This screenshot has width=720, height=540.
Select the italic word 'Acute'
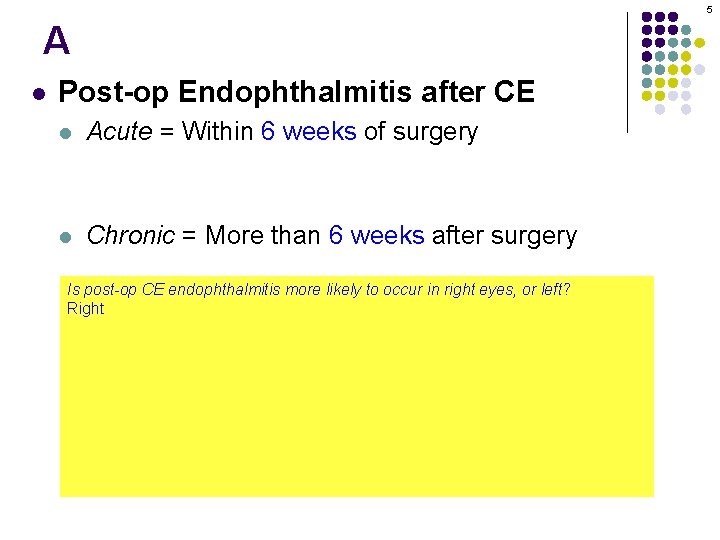tap(118, 132)
